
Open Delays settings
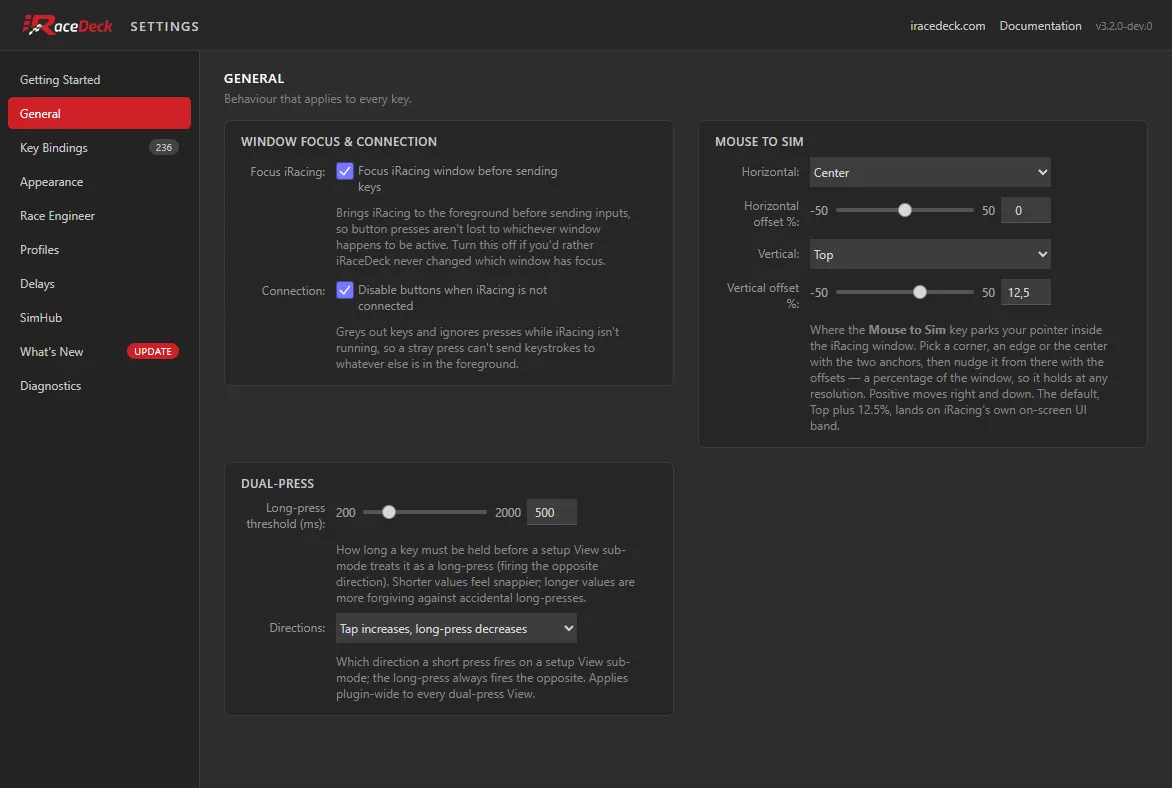coord(99,283)
